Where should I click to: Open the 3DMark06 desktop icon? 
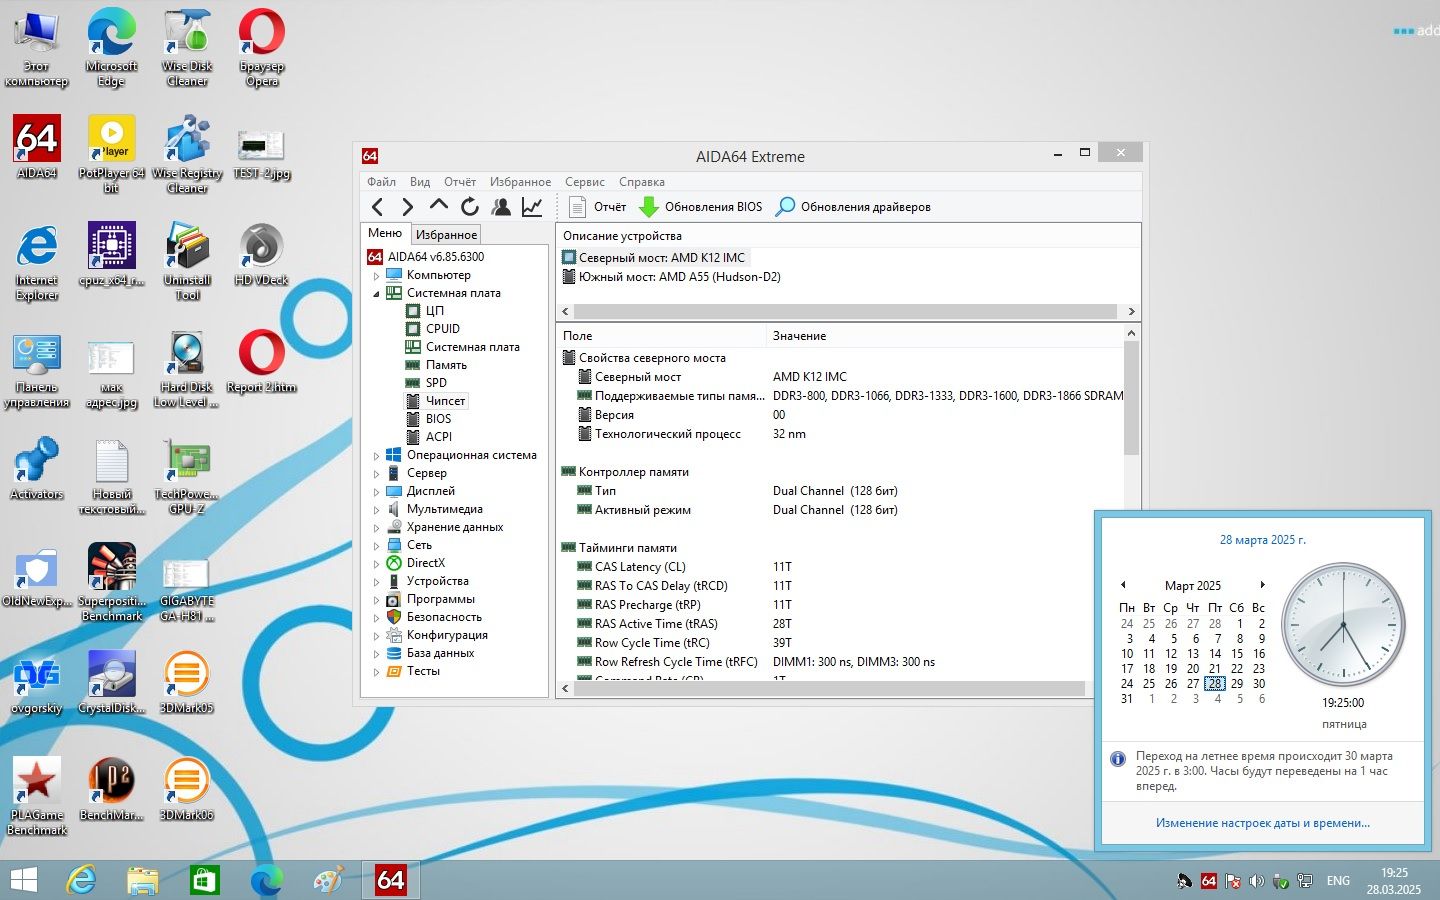coord(186,790)
